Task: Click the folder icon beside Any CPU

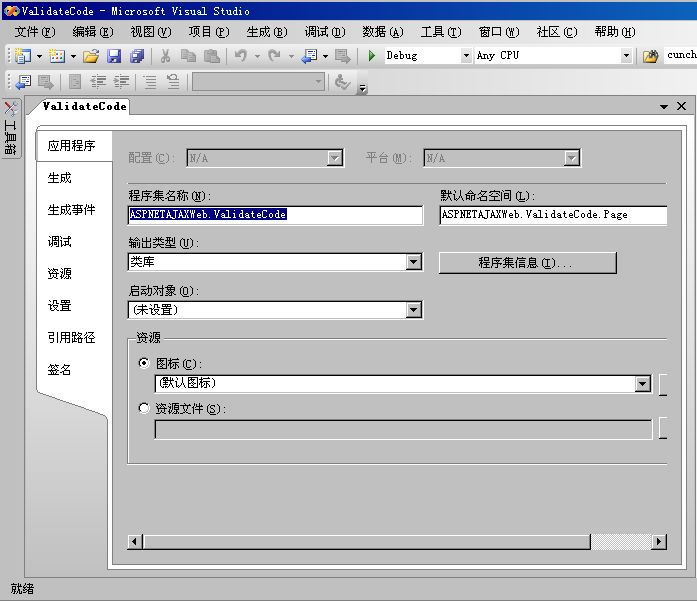Action: 650,56
